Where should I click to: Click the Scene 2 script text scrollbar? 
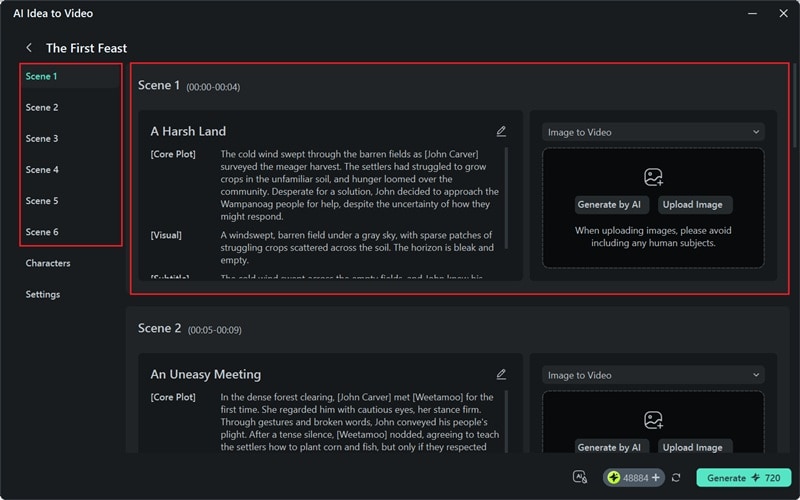pos(506,421)
